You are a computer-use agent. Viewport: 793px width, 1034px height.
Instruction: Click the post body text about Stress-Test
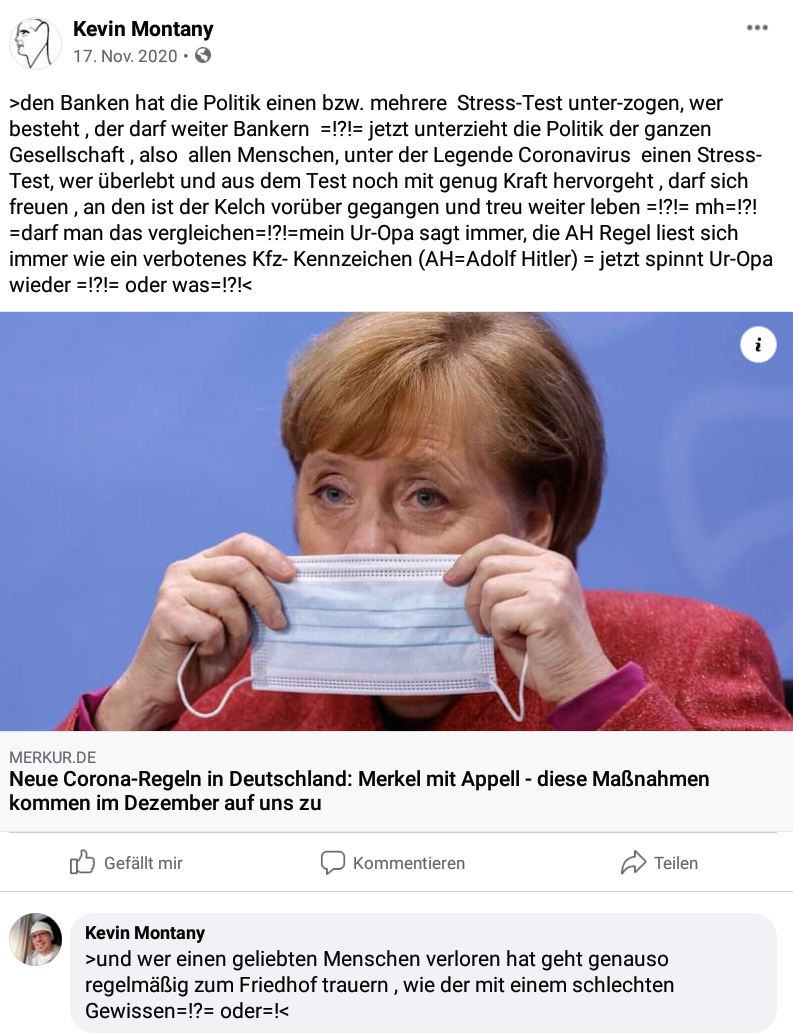[390, 194]
